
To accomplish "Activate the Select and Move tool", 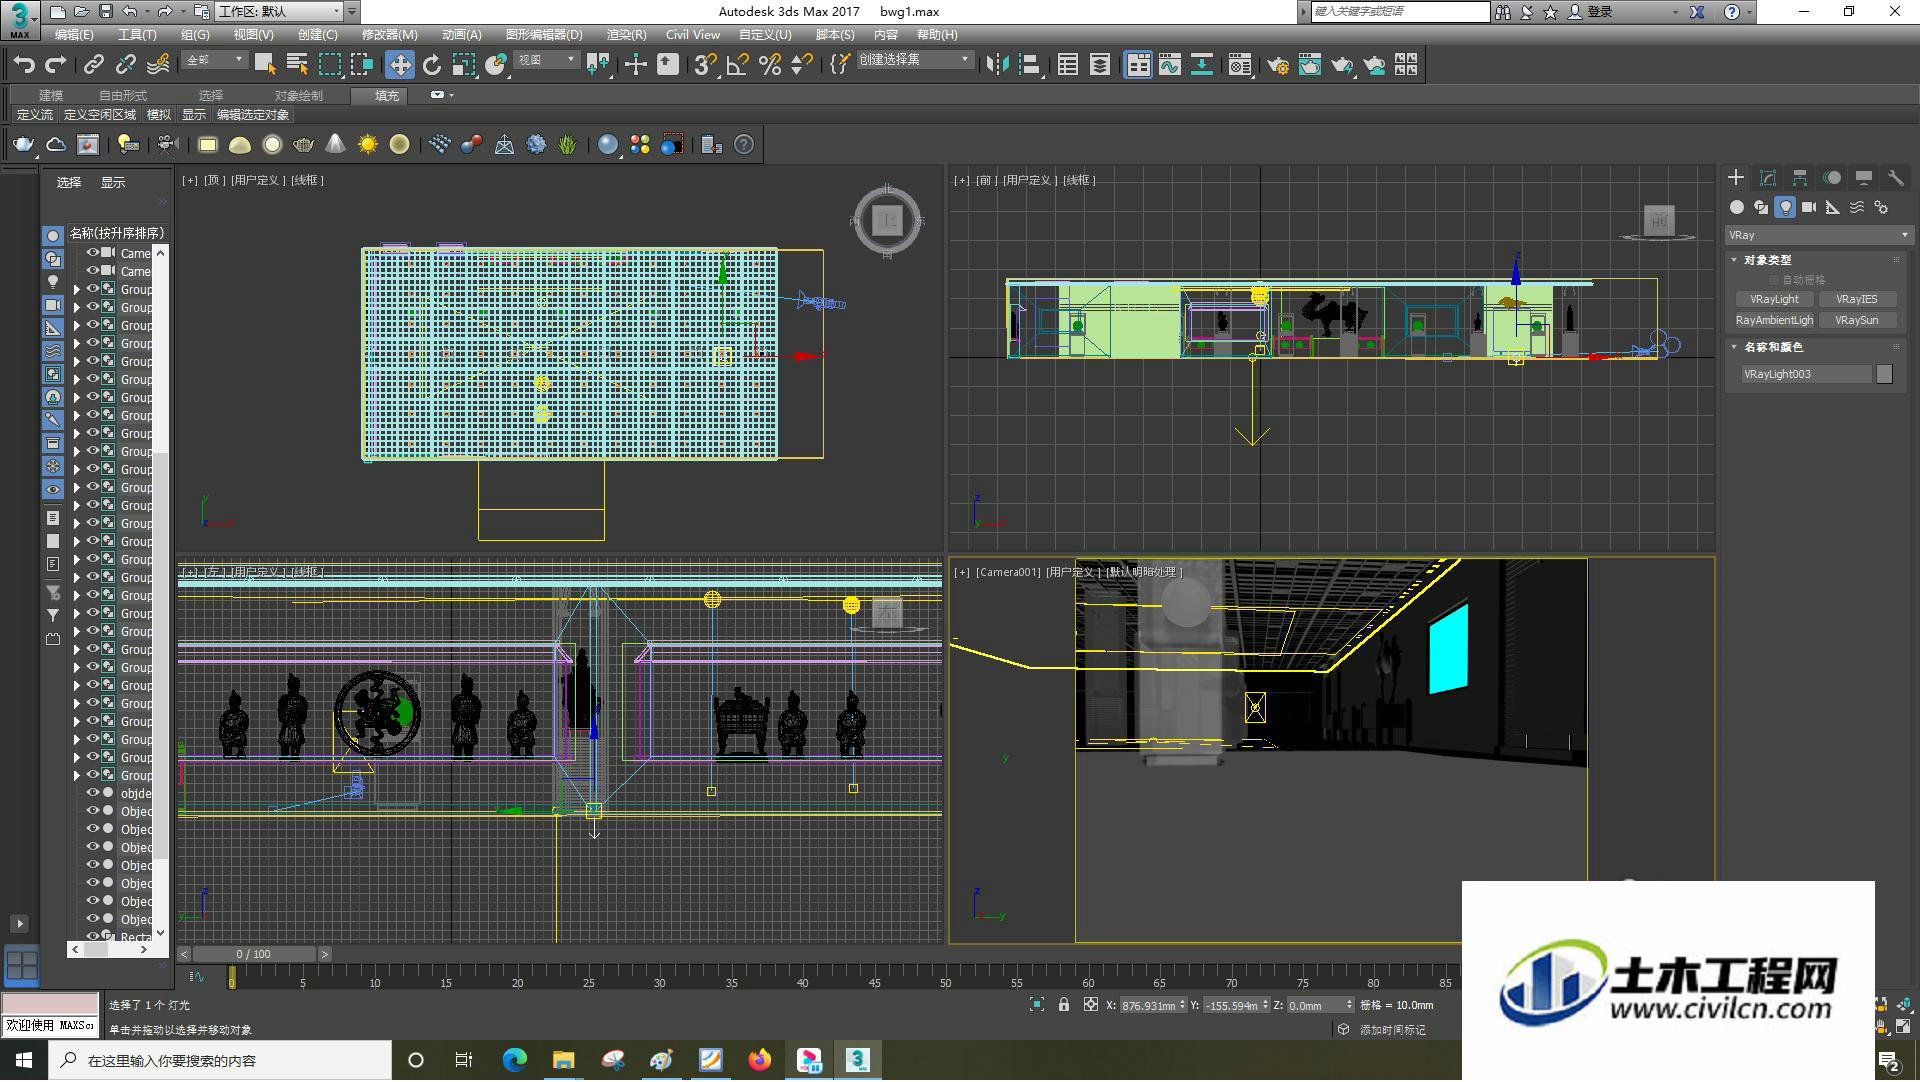I will [x=400, y=65].
